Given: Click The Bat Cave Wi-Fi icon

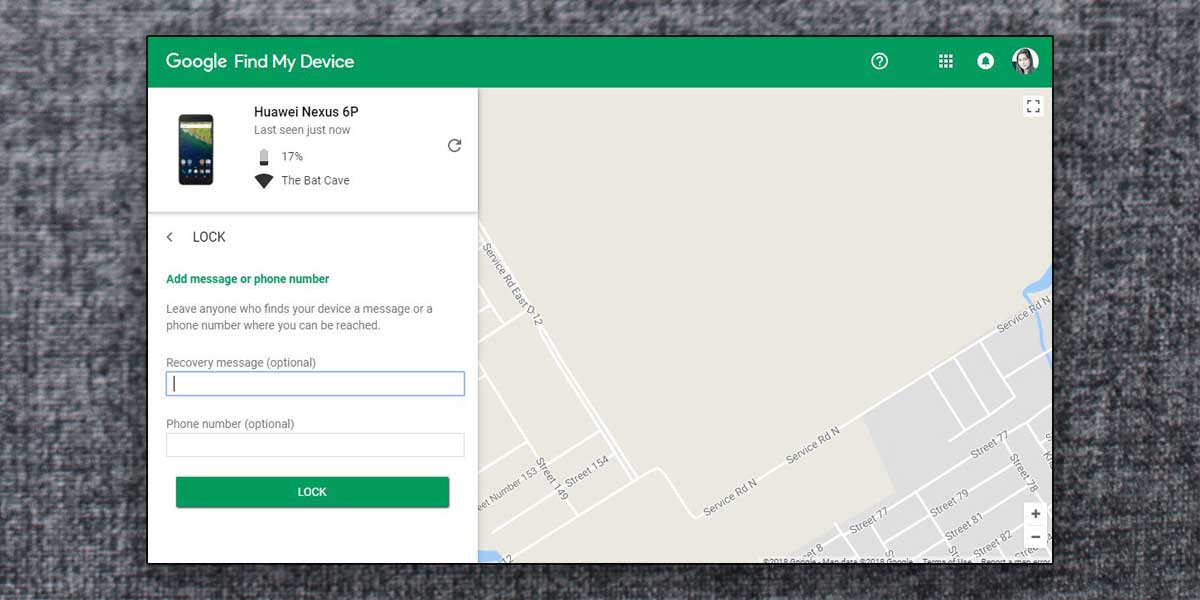Looking at the screenshot, I should coord(264,181).
